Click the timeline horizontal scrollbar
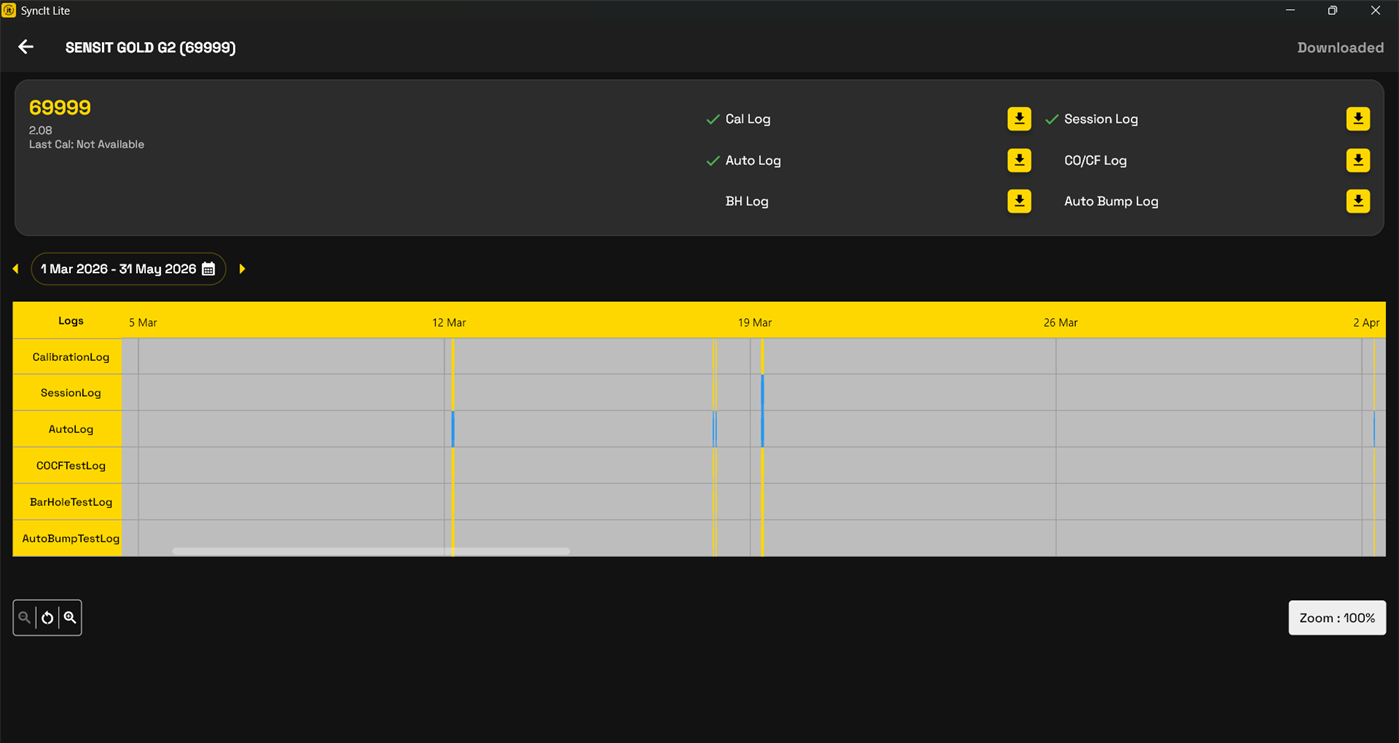 (x=371, y=551)
